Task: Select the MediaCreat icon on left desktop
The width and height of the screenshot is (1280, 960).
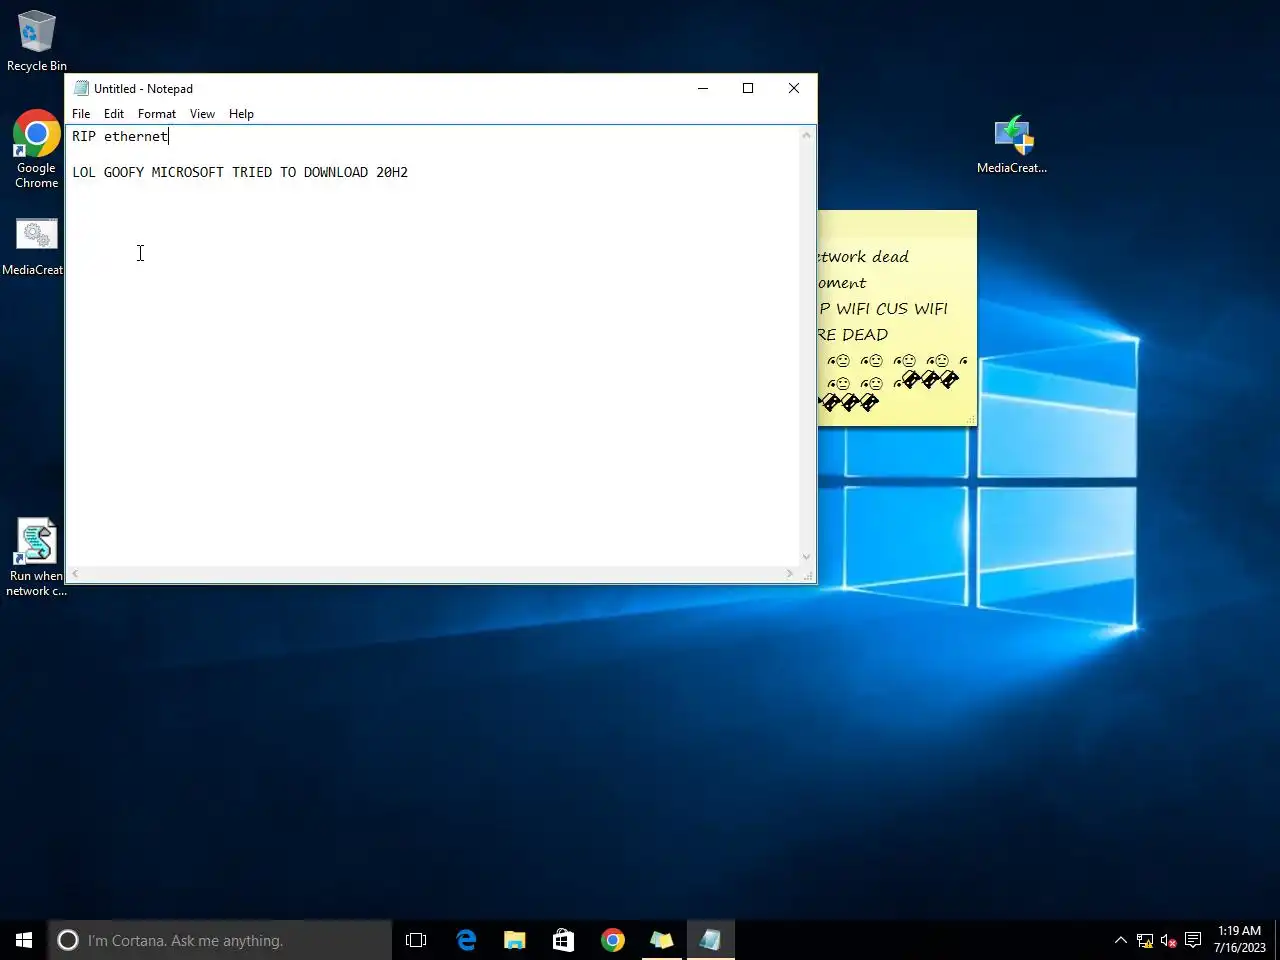Action: click(34, 247)
